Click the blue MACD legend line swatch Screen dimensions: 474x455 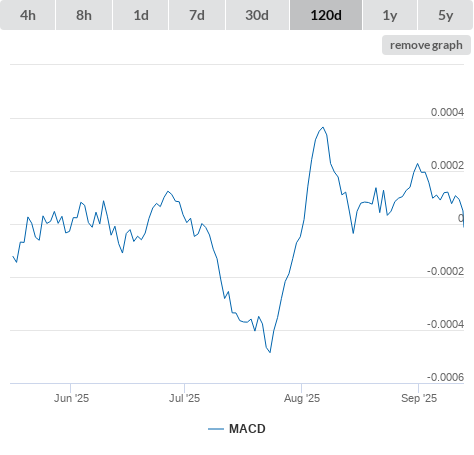point(216,429)
